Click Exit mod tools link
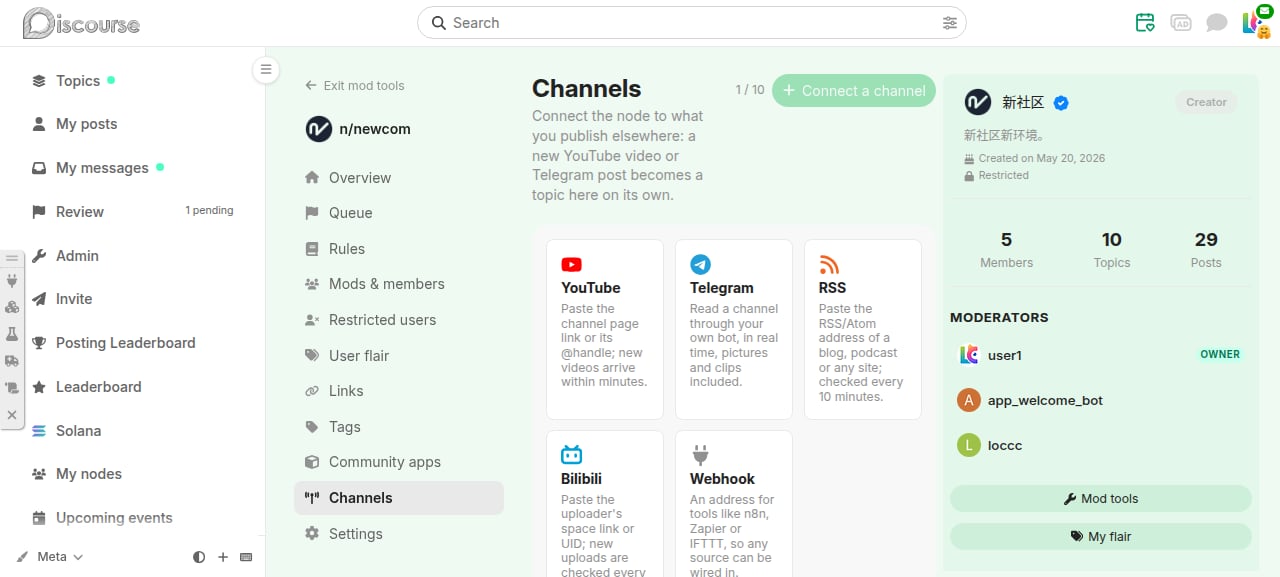This screenshot has width=1280, height=577. coord(355,86)
